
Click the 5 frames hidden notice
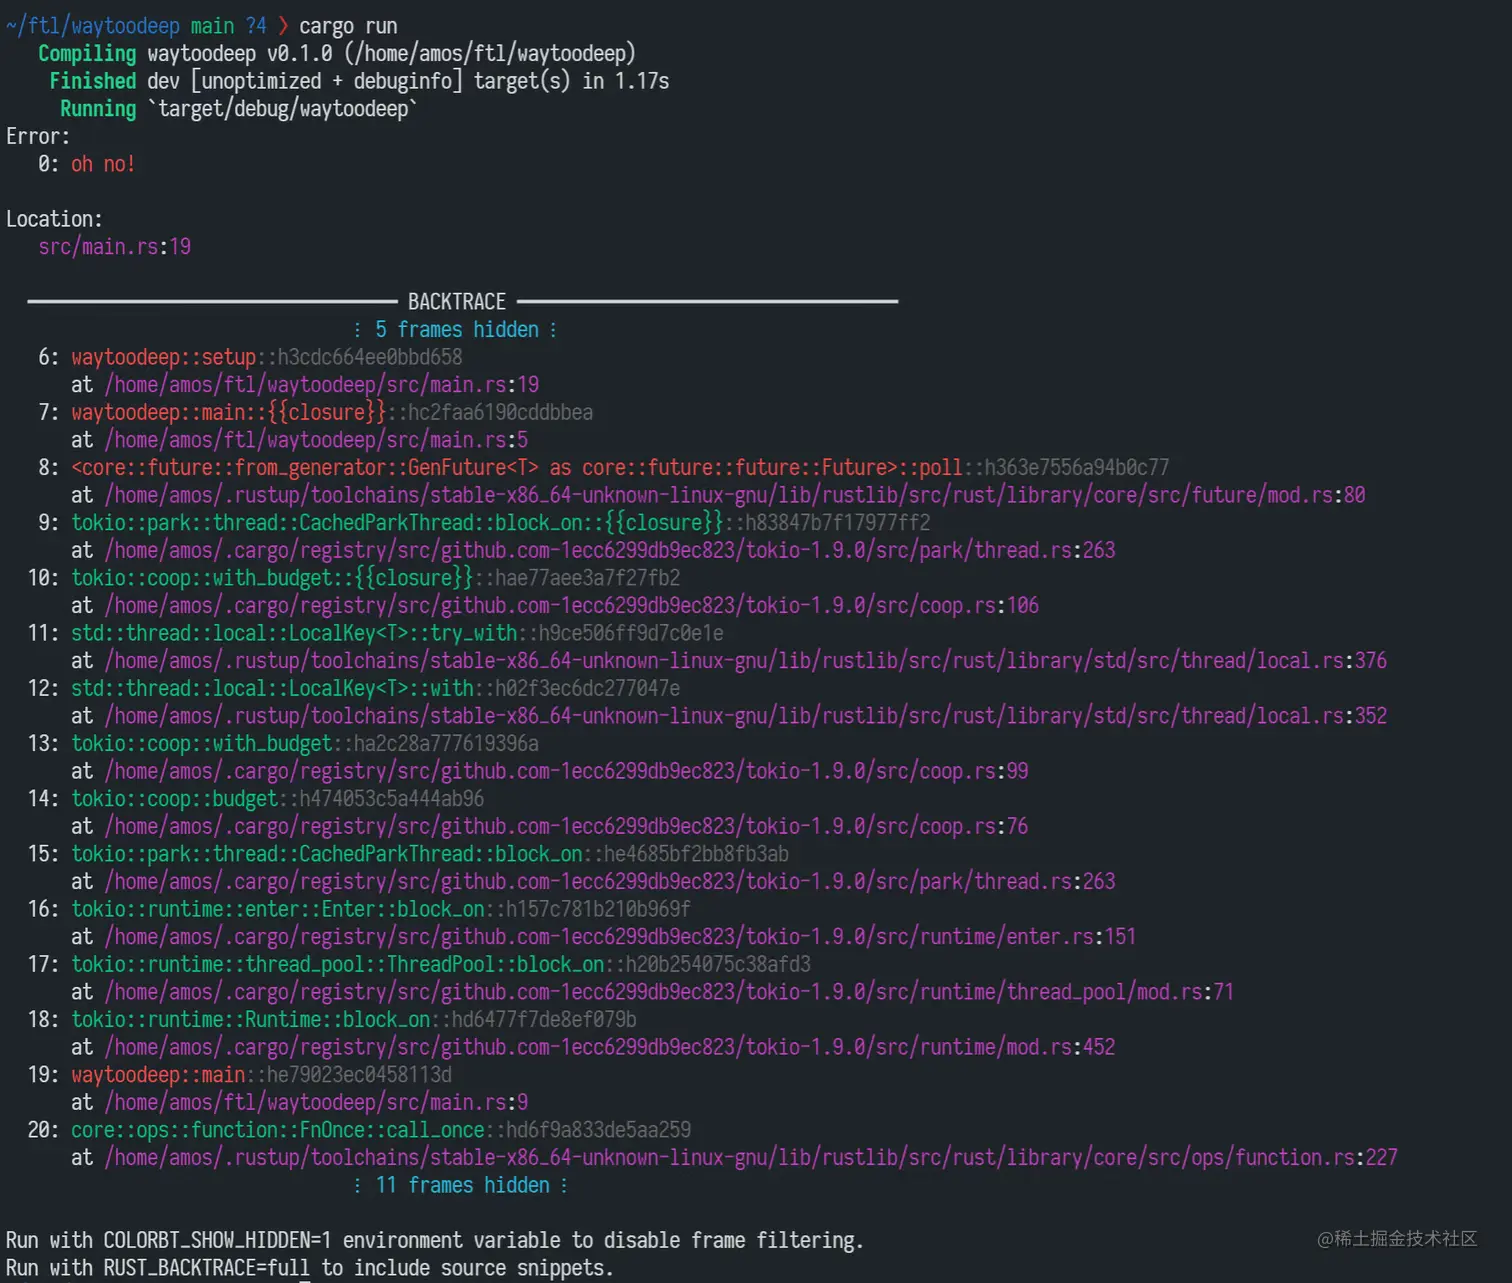pyautogui.click(x=457, y=330)
